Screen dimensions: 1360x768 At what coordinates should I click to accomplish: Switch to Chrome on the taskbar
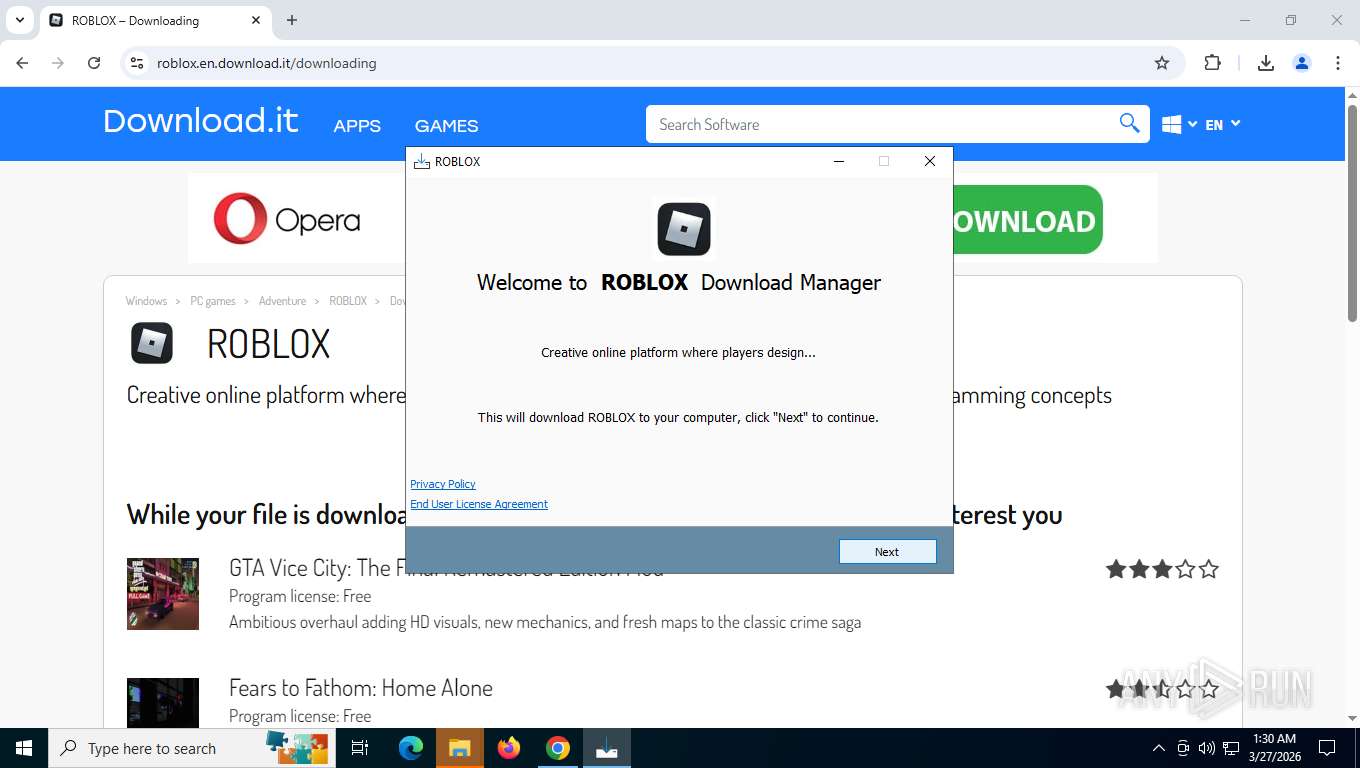click(558, 748)
